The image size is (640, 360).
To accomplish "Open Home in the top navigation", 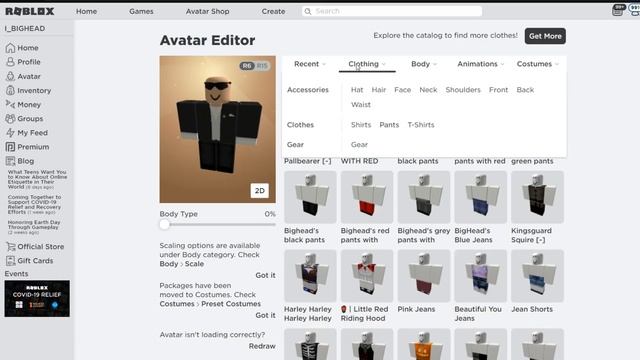I will pyautogui.click(x=87, y=11).
